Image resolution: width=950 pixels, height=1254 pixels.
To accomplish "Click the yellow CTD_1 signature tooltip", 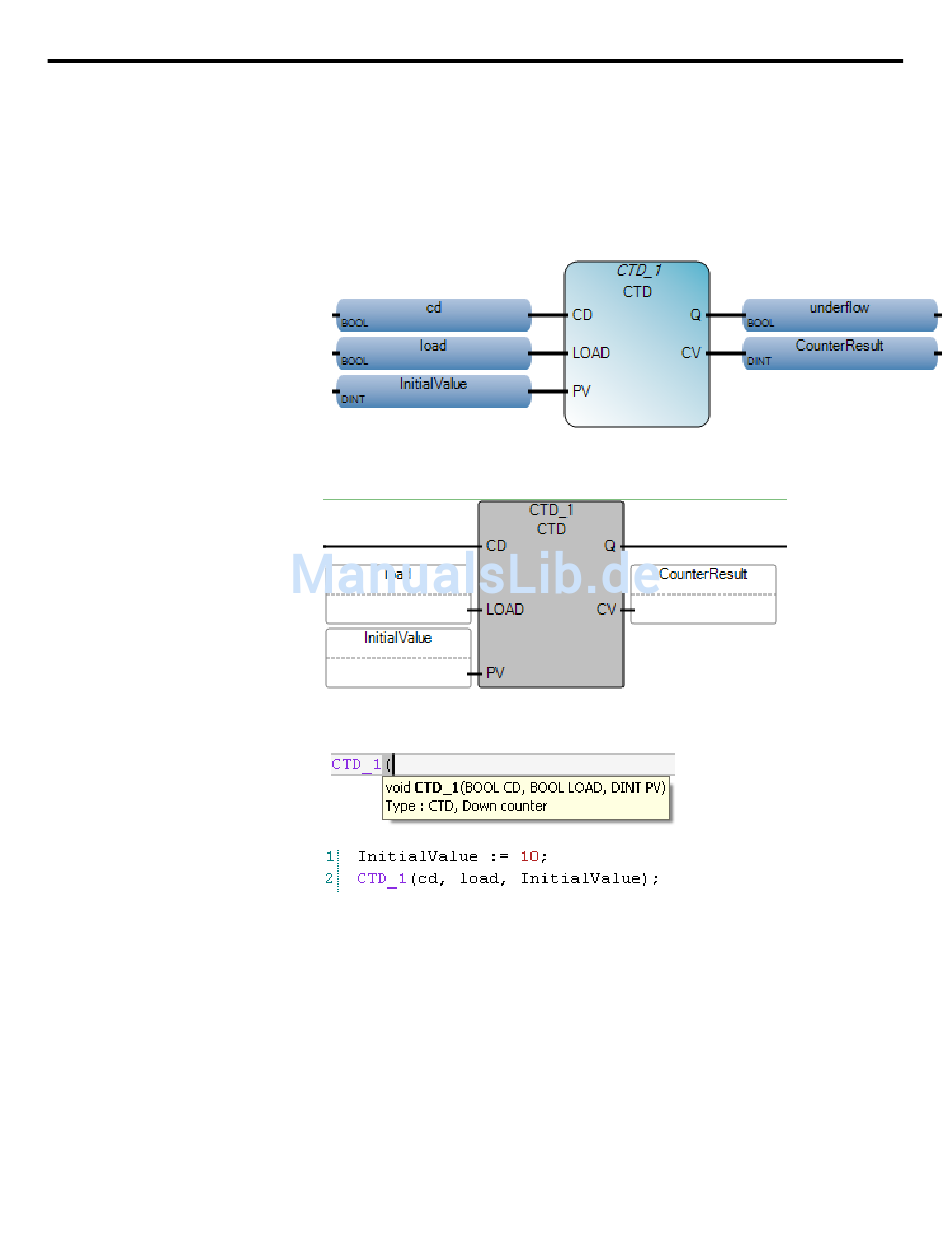I will [x=527, y=797].
